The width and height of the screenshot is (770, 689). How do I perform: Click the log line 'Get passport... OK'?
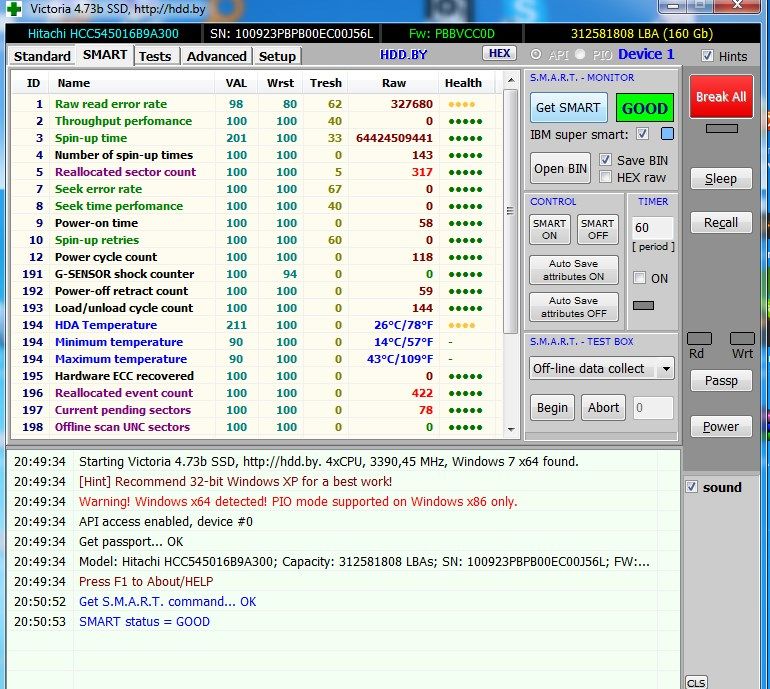(x=131, y=542)
